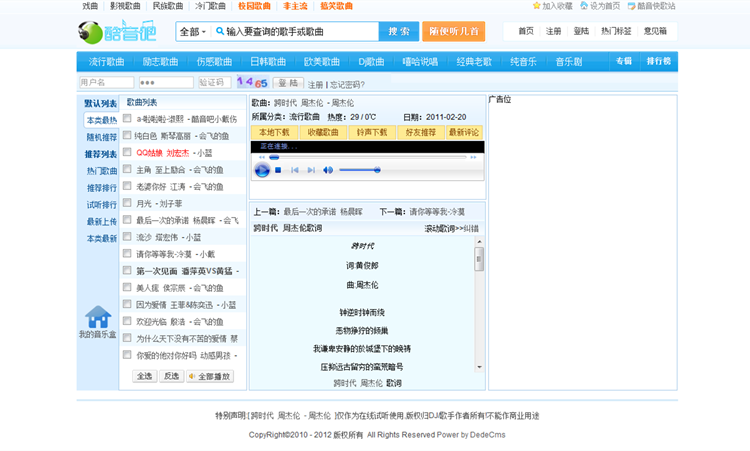Click 全部播放 button with speaker icon

point(210,376)
